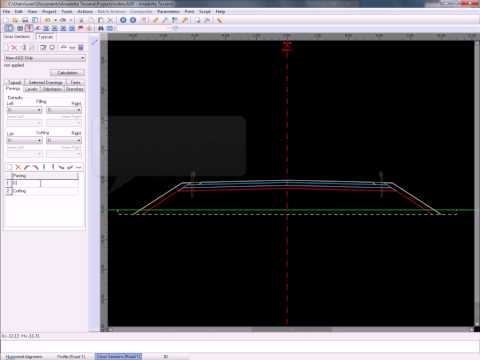The height and width of the screenshot is (360, 480).
Task: Expand the typical section name dropdown
Action: (45, 58)
